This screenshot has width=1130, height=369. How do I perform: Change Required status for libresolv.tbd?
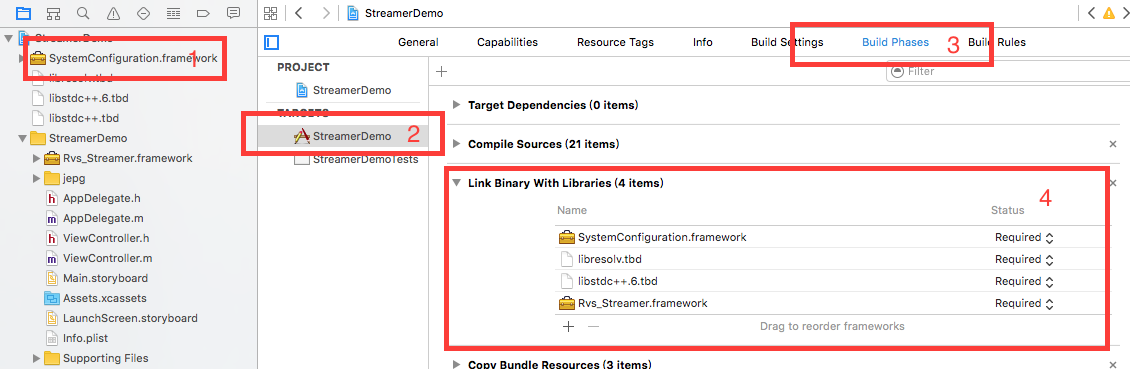coord(1024,259)
